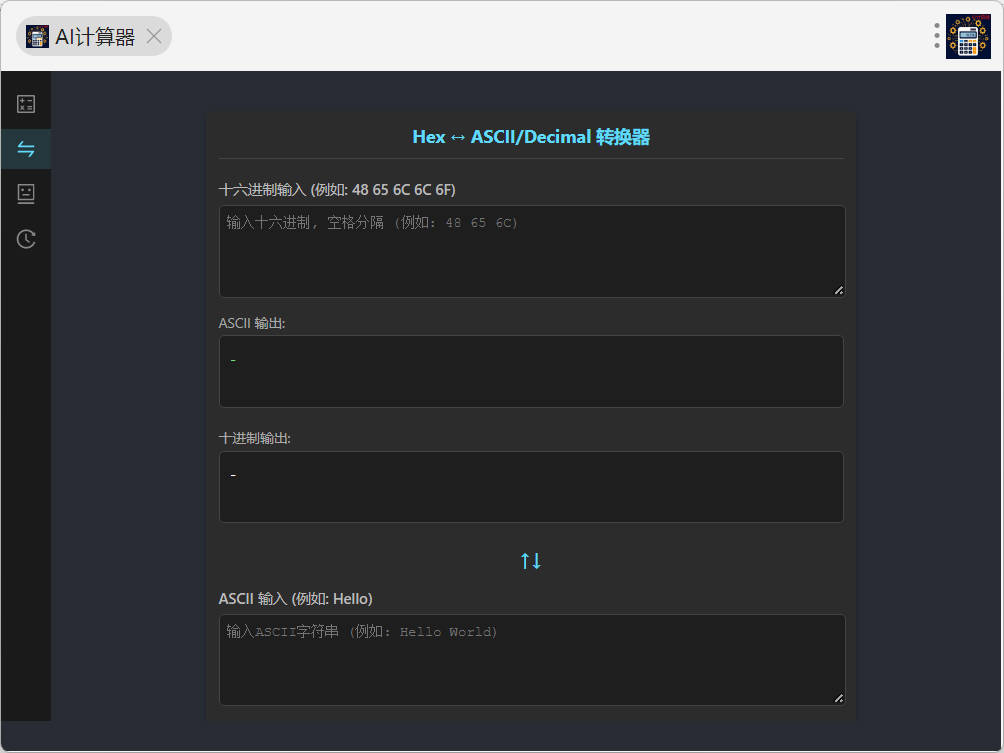Open the three-dot menu at top right

(x=936, y=36)
